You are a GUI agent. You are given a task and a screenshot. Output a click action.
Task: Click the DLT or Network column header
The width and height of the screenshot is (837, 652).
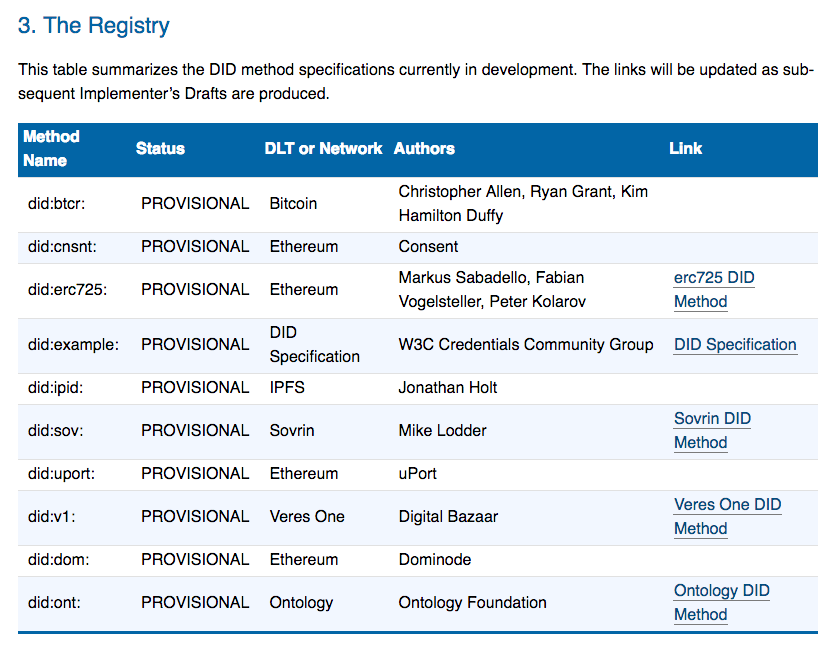[322, 148]
